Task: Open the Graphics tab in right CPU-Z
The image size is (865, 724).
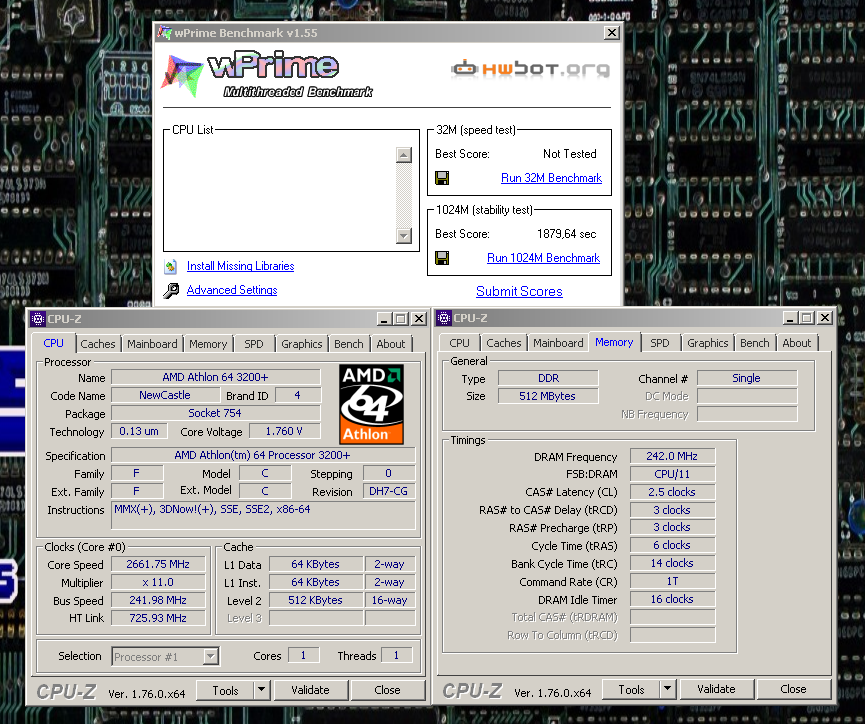Action: (708, 343)
